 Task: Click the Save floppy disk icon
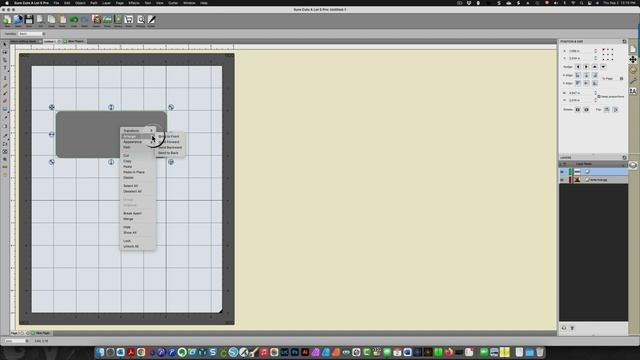[x=29, y=20]
